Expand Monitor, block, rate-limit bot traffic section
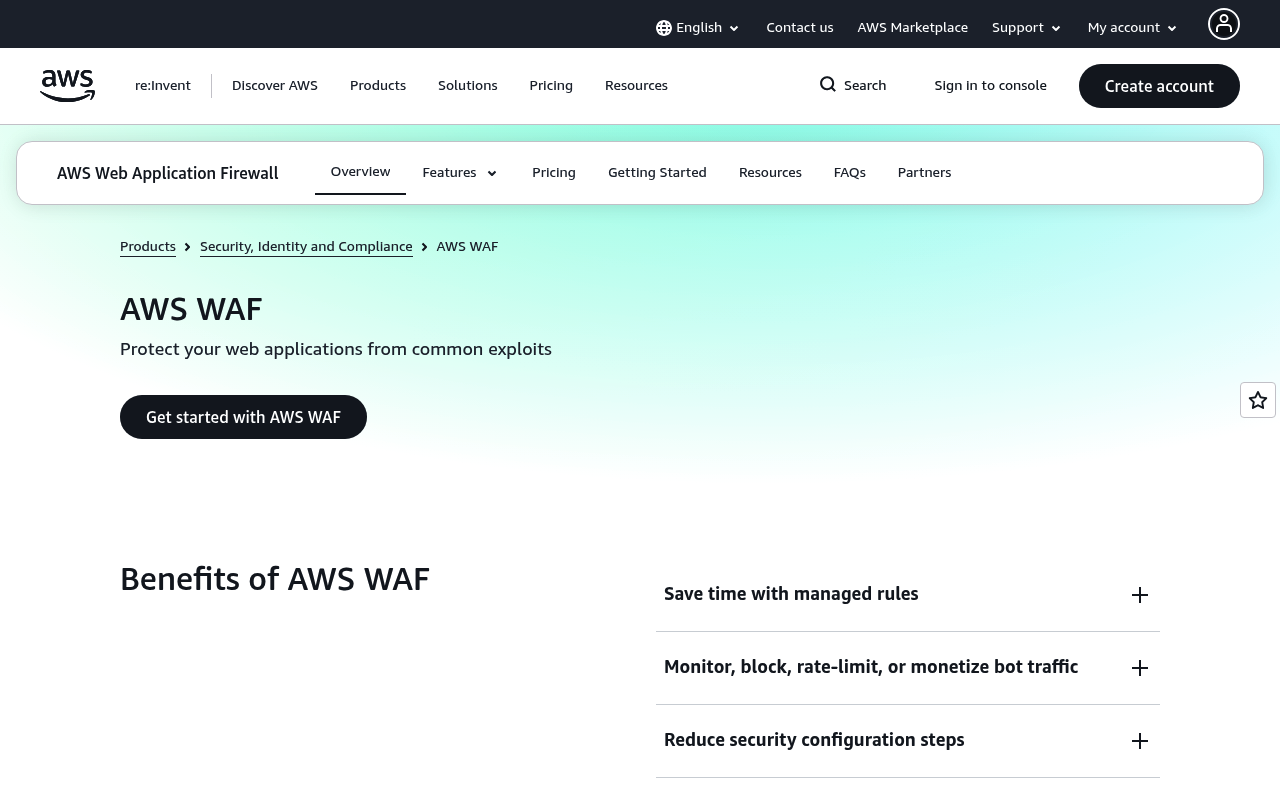This screenshot has height=800, width=1280. [x=908, y=668]
